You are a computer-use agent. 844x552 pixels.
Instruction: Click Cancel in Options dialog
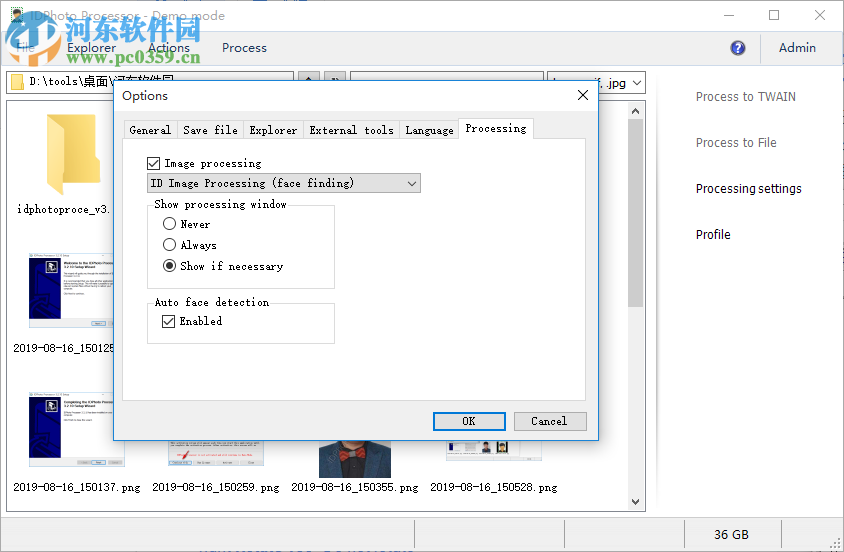(550, 421)
